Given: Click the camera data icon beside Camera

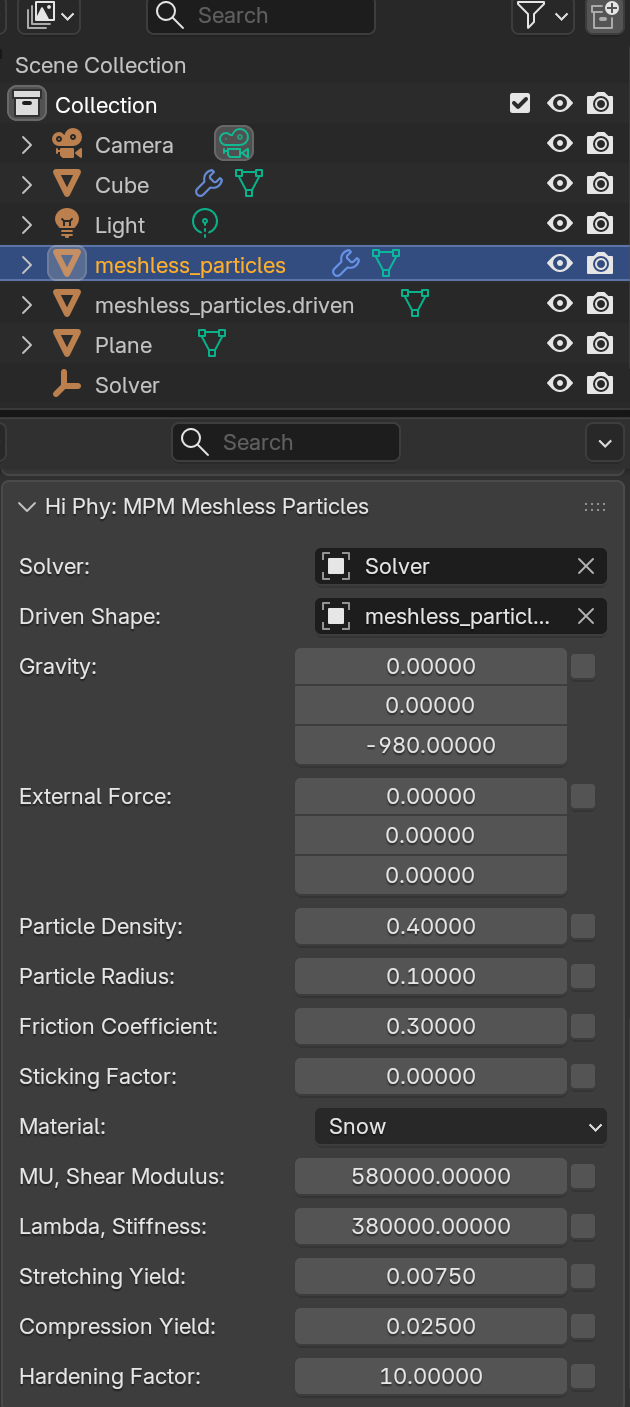Looking at the screenshot, I should (x=234, y=144).
